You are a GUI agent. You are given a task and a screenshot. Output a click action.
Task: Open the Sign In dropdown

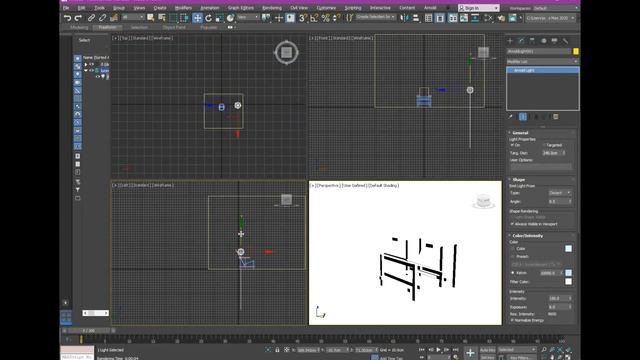point(478,8)
